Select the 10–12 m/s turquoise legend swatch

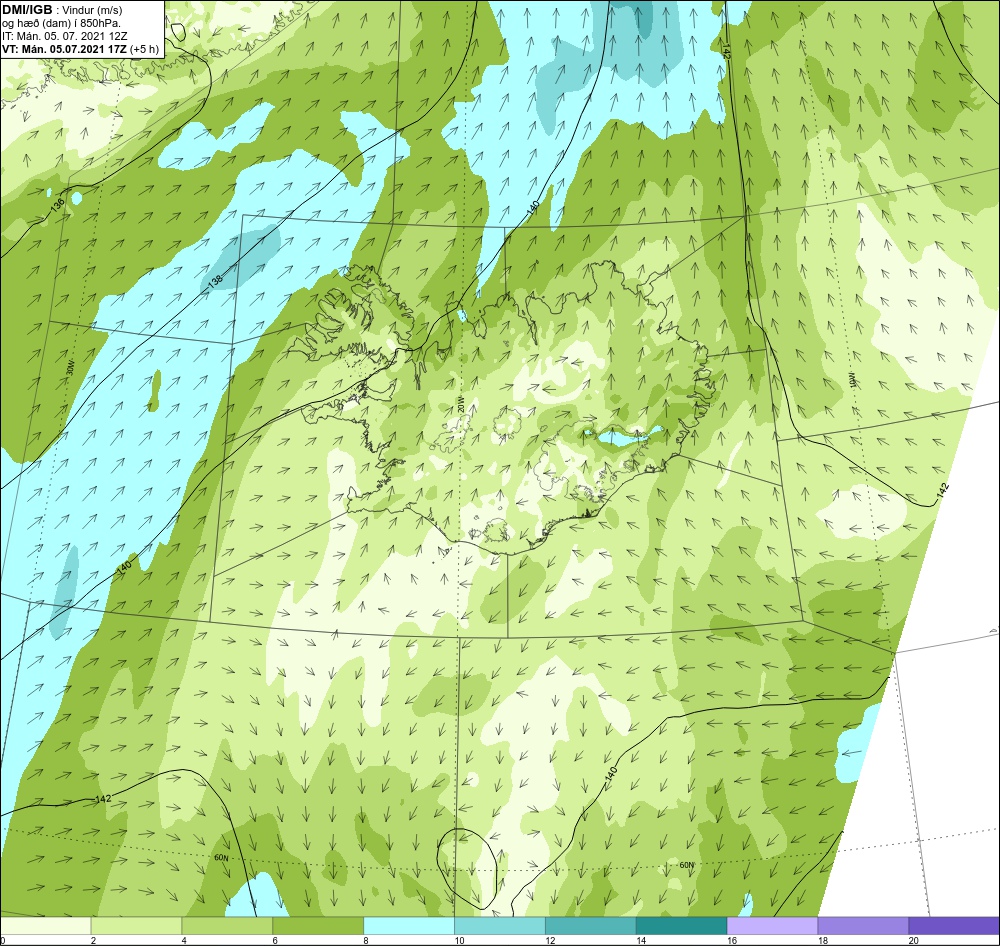point(499,925)
